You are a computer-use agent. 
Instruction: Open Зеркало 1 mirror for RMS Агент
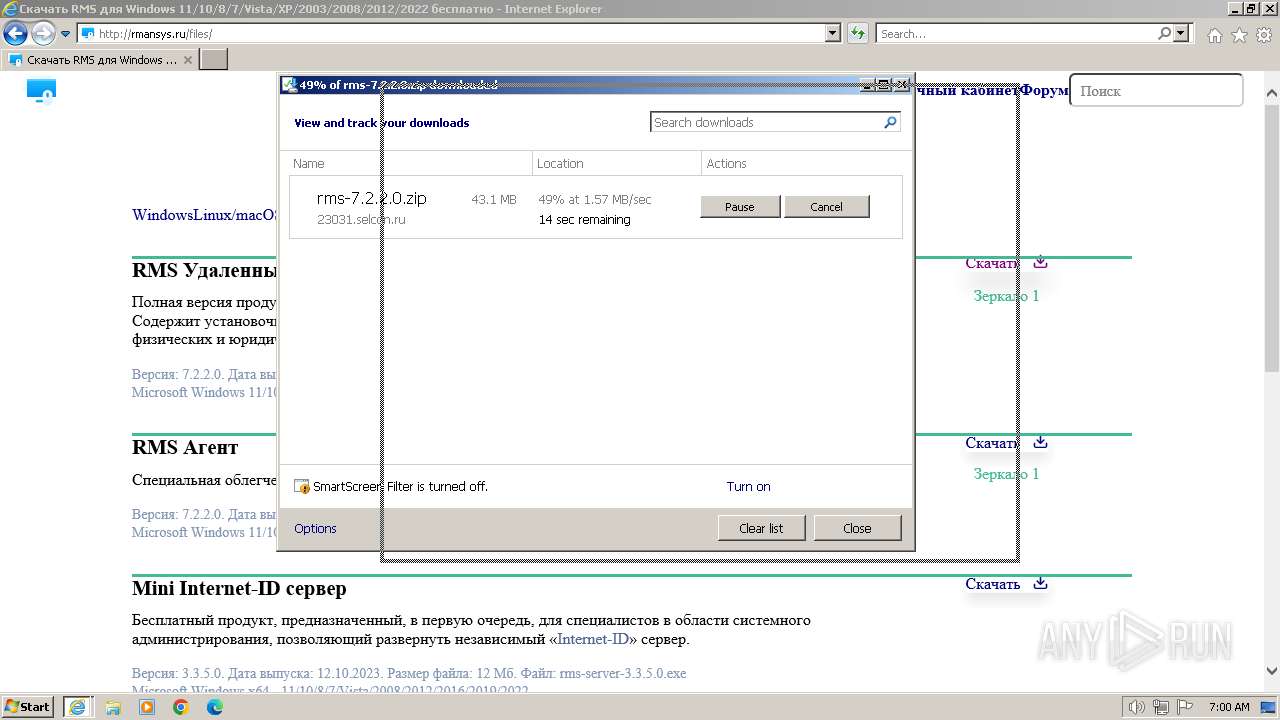pyautogui.click(x=1006, y=474)
